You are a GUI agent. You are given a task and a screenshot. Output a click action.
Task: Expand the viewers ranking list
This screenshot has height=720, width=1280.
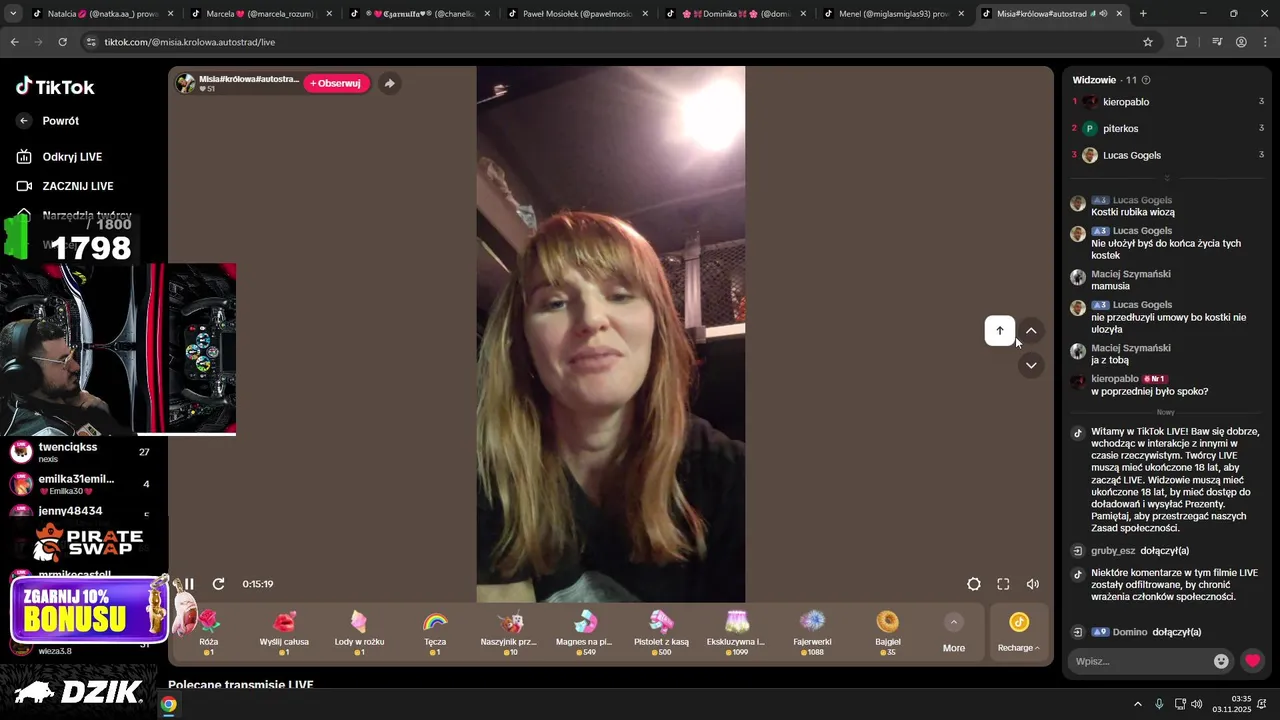coord(1166,178)
